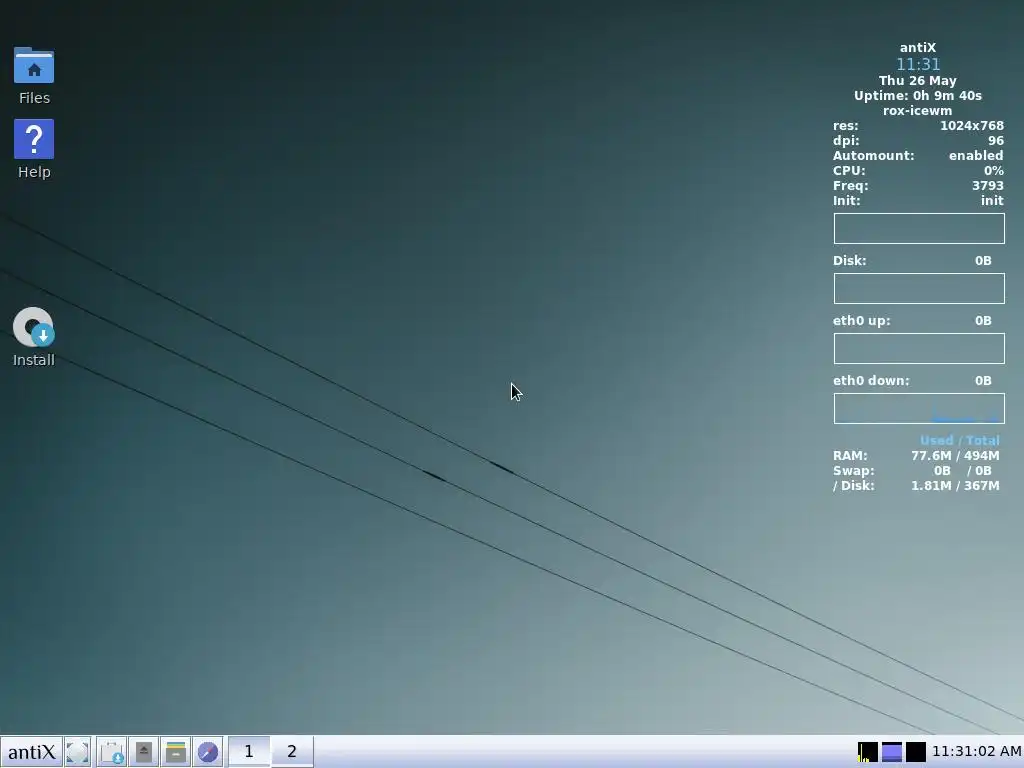The width and height of the screenshot is (1024, 768).
Task: Open the package installer taskbar icon
Action: (x=112, y=752)
